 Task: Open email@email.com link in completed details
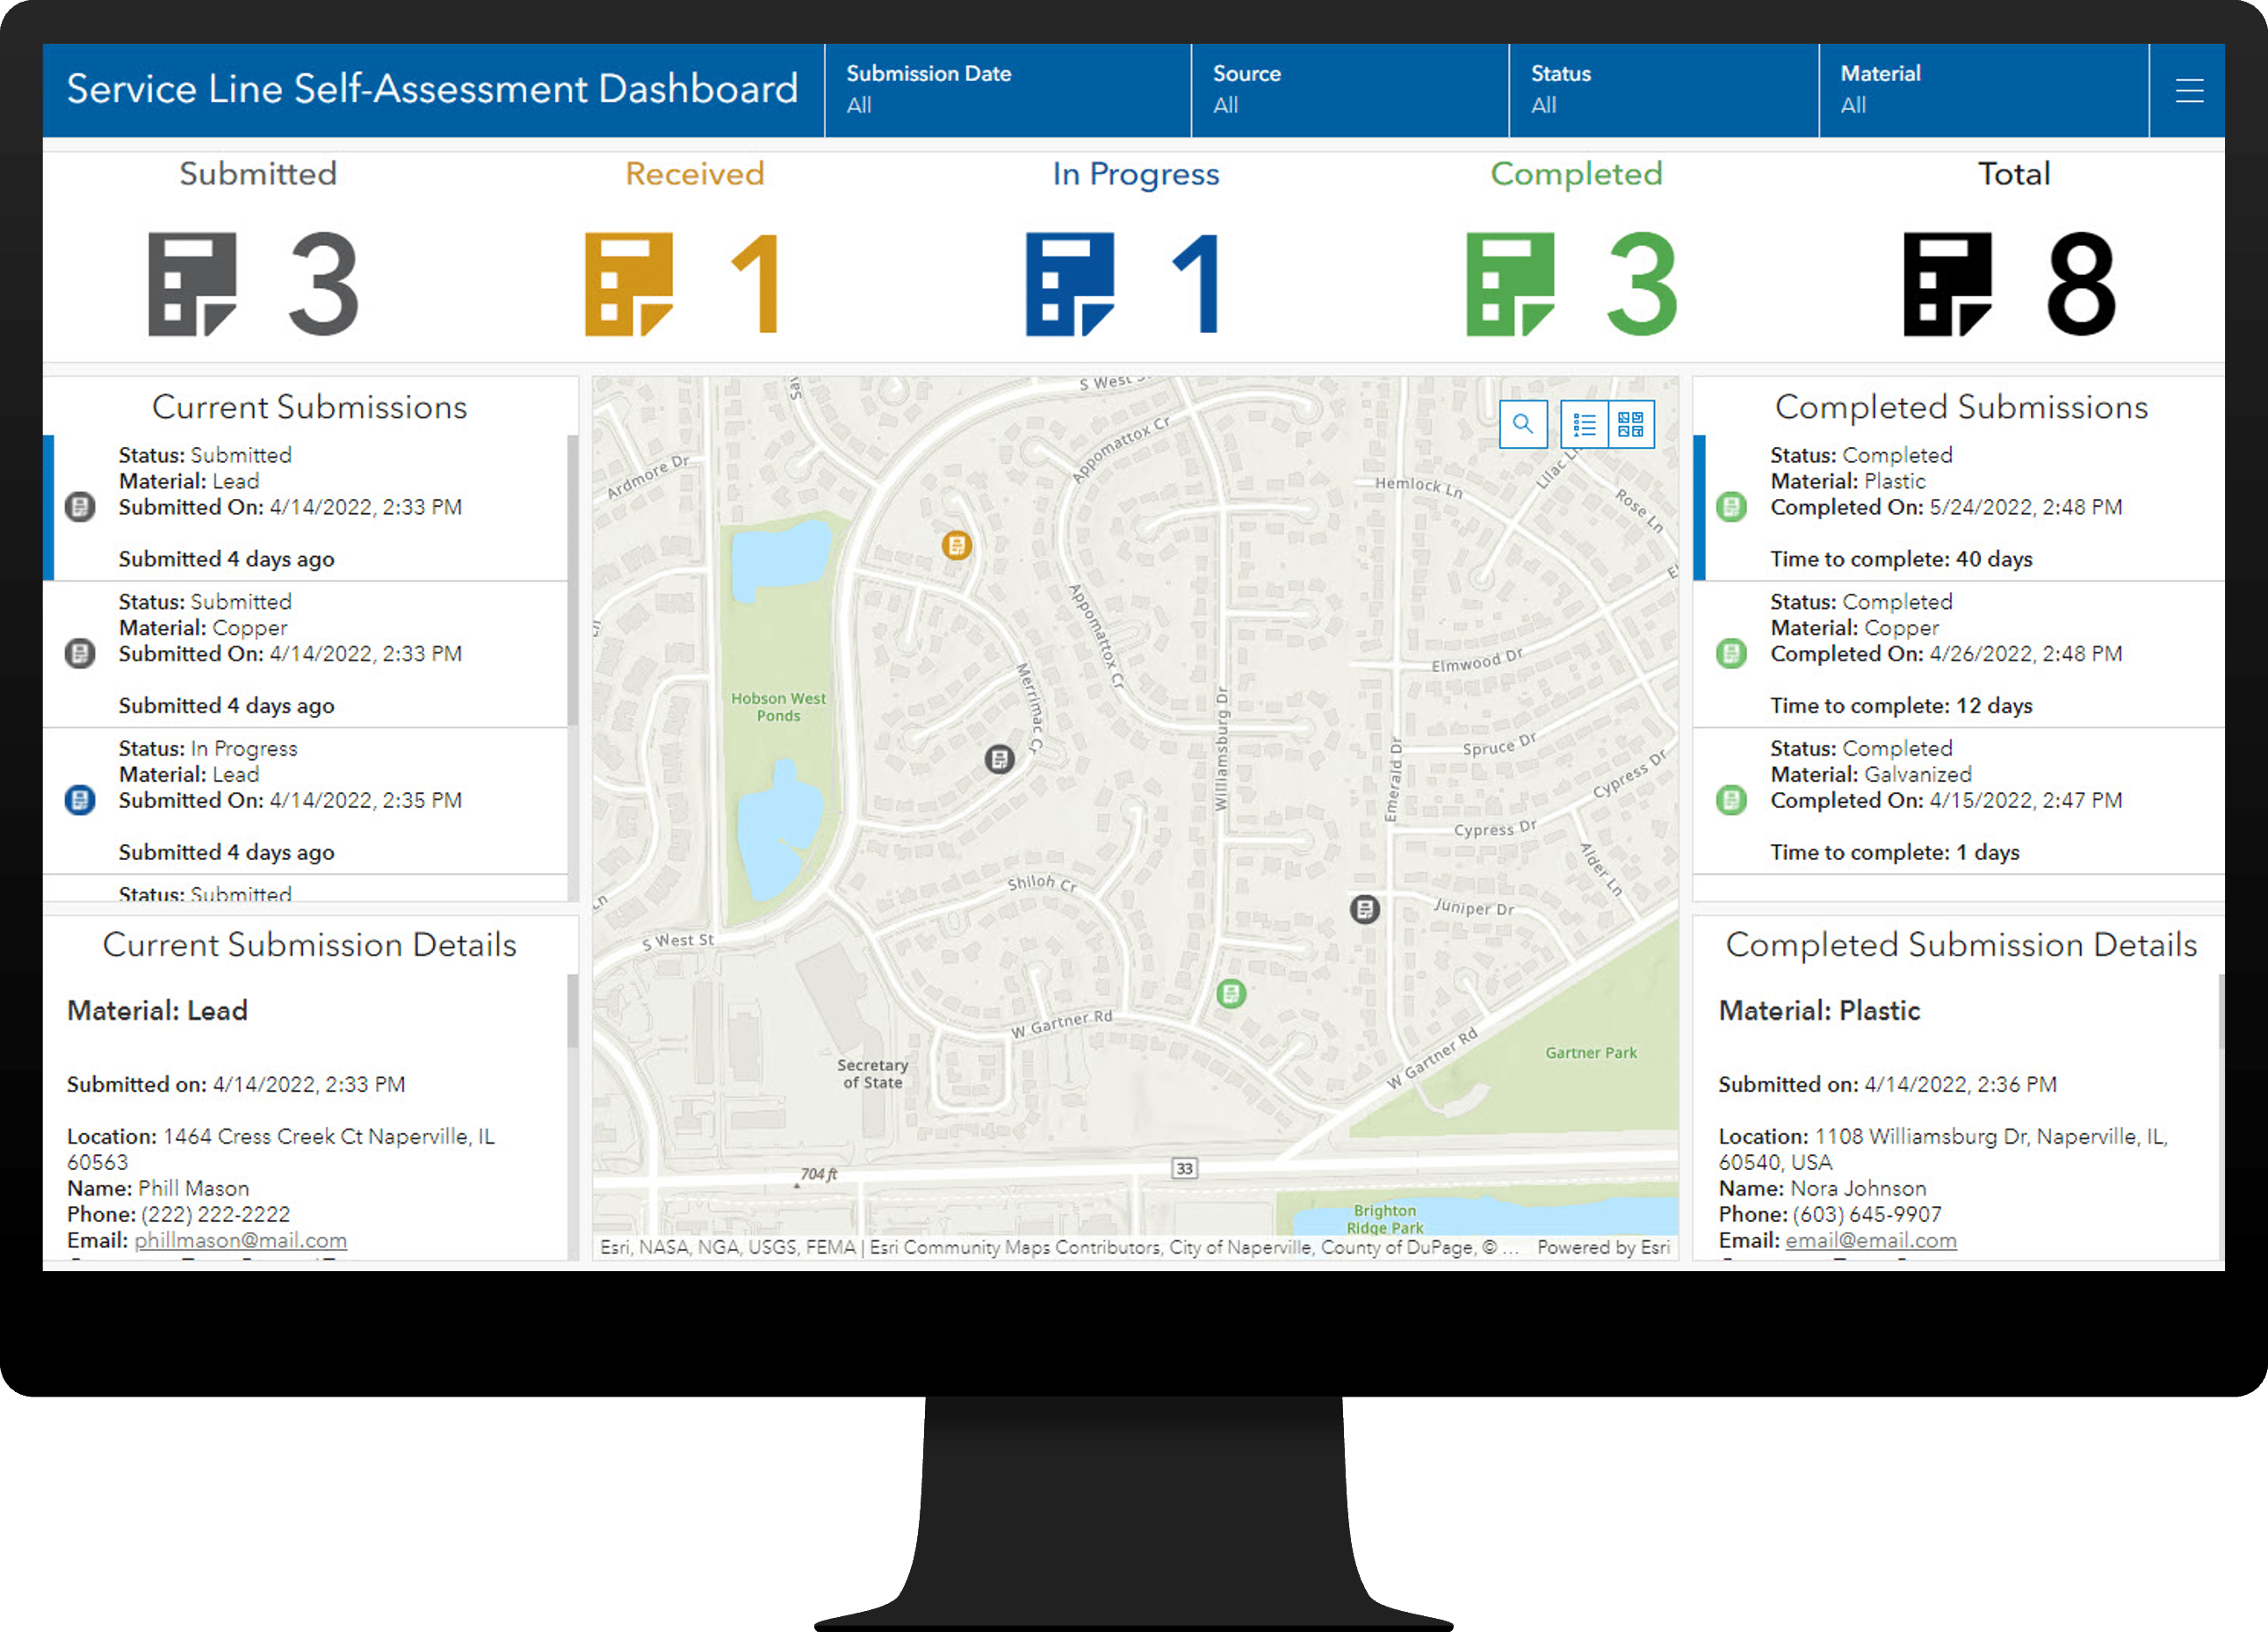point(1870,1240)
